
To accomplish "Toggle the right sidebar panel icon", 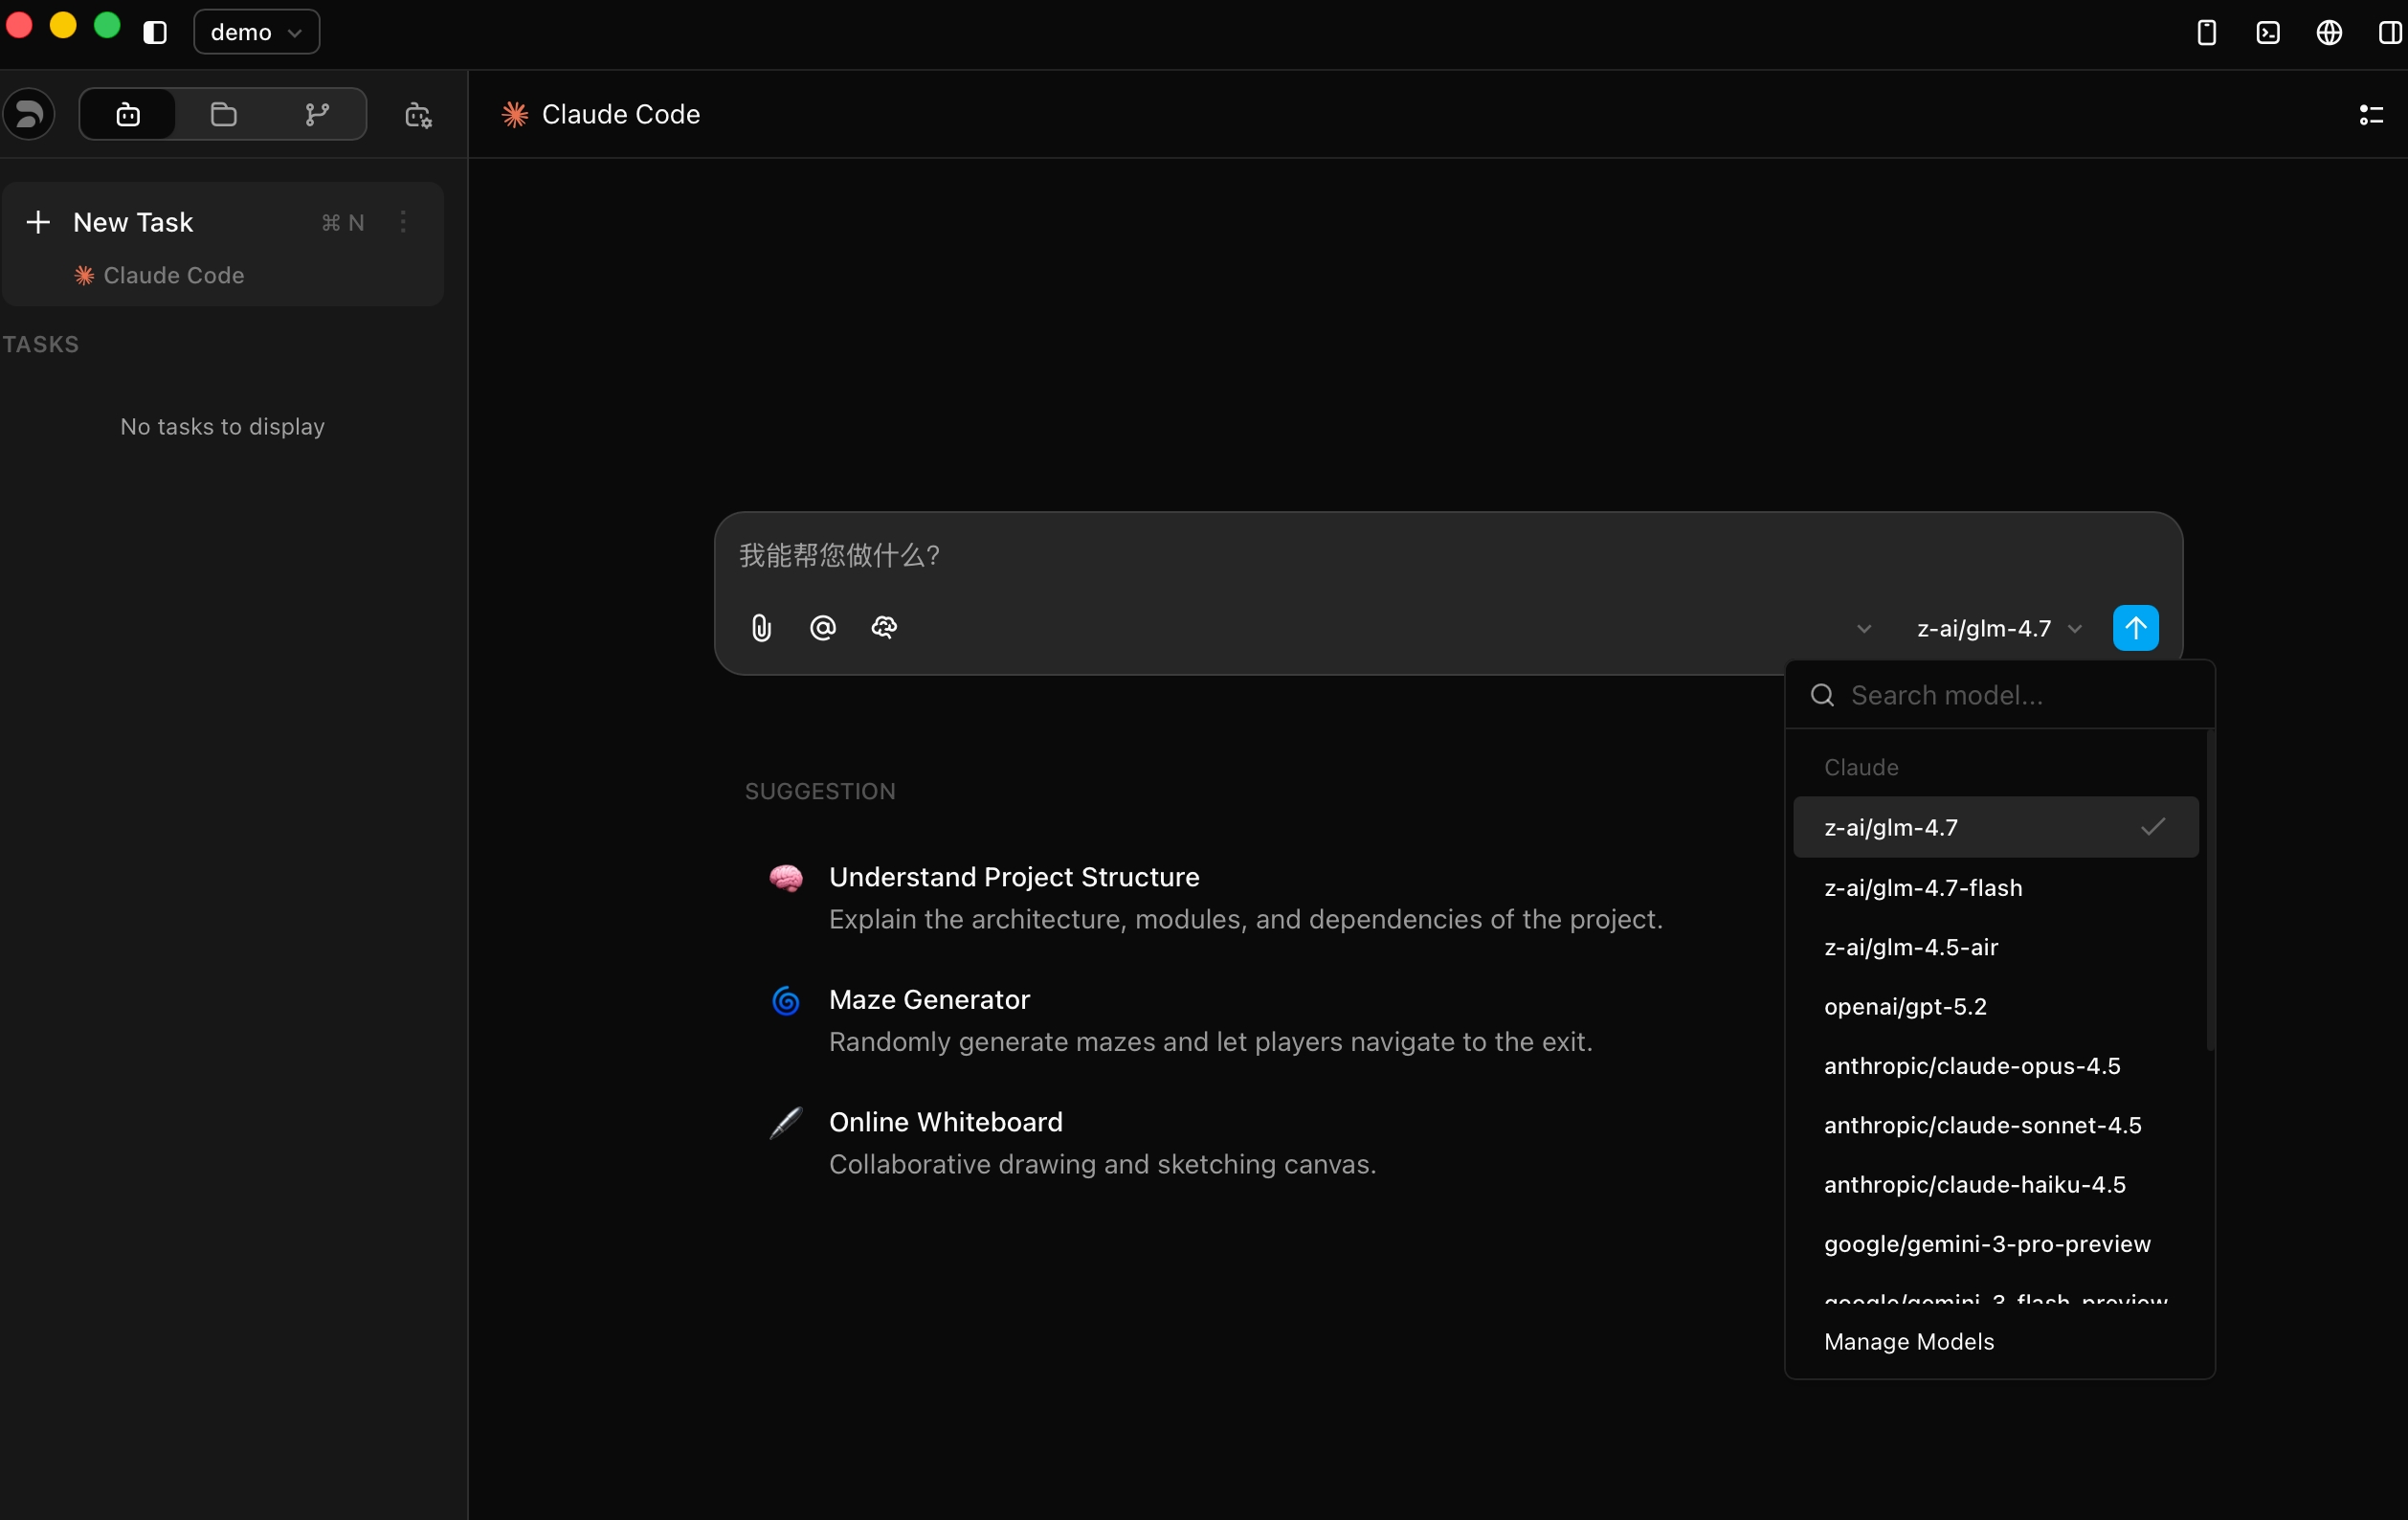I will [x=2390, y=33].
